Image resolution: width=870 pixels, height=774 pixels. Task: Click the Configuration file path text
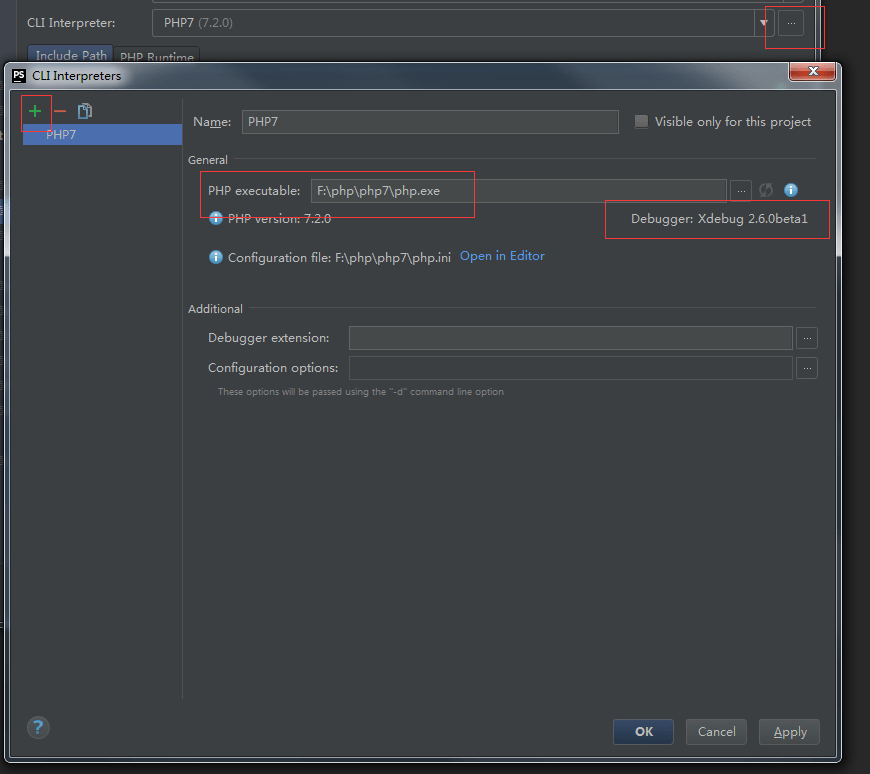339,258
